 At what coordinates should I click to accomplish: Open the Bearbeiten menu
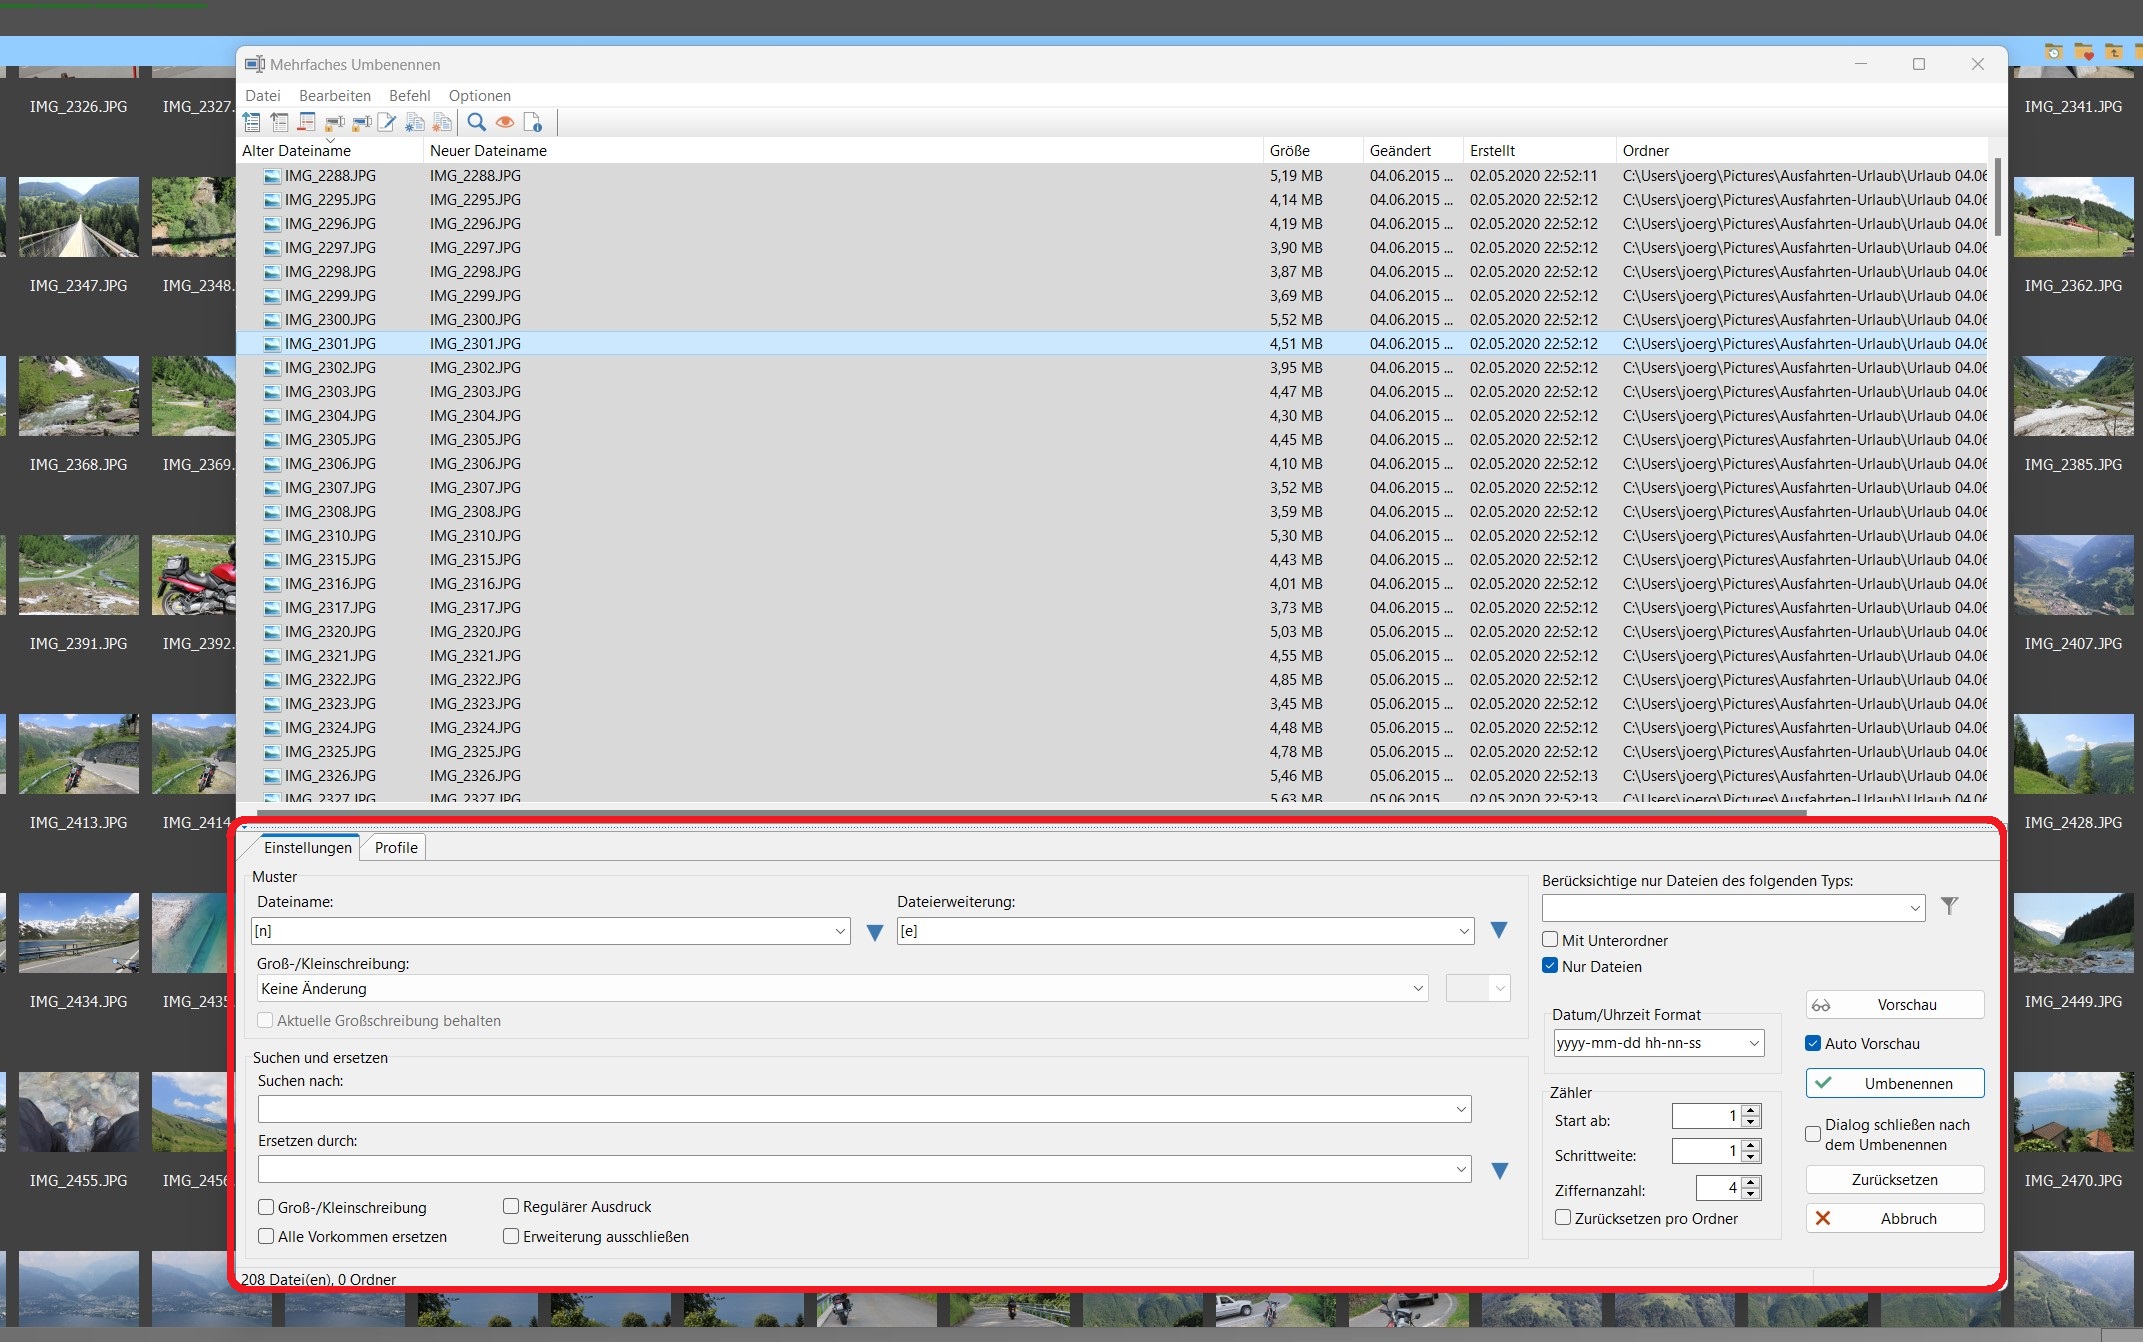(x=335, y=96)
